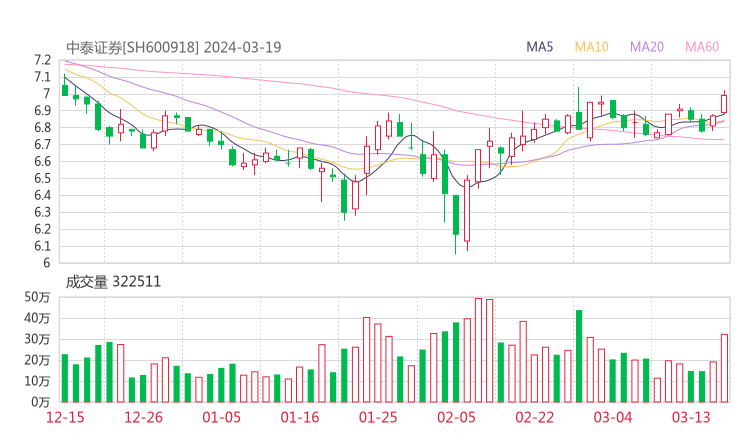Click the tall green volume bar near 03-04
740x440 pixels.
(579, 356)
